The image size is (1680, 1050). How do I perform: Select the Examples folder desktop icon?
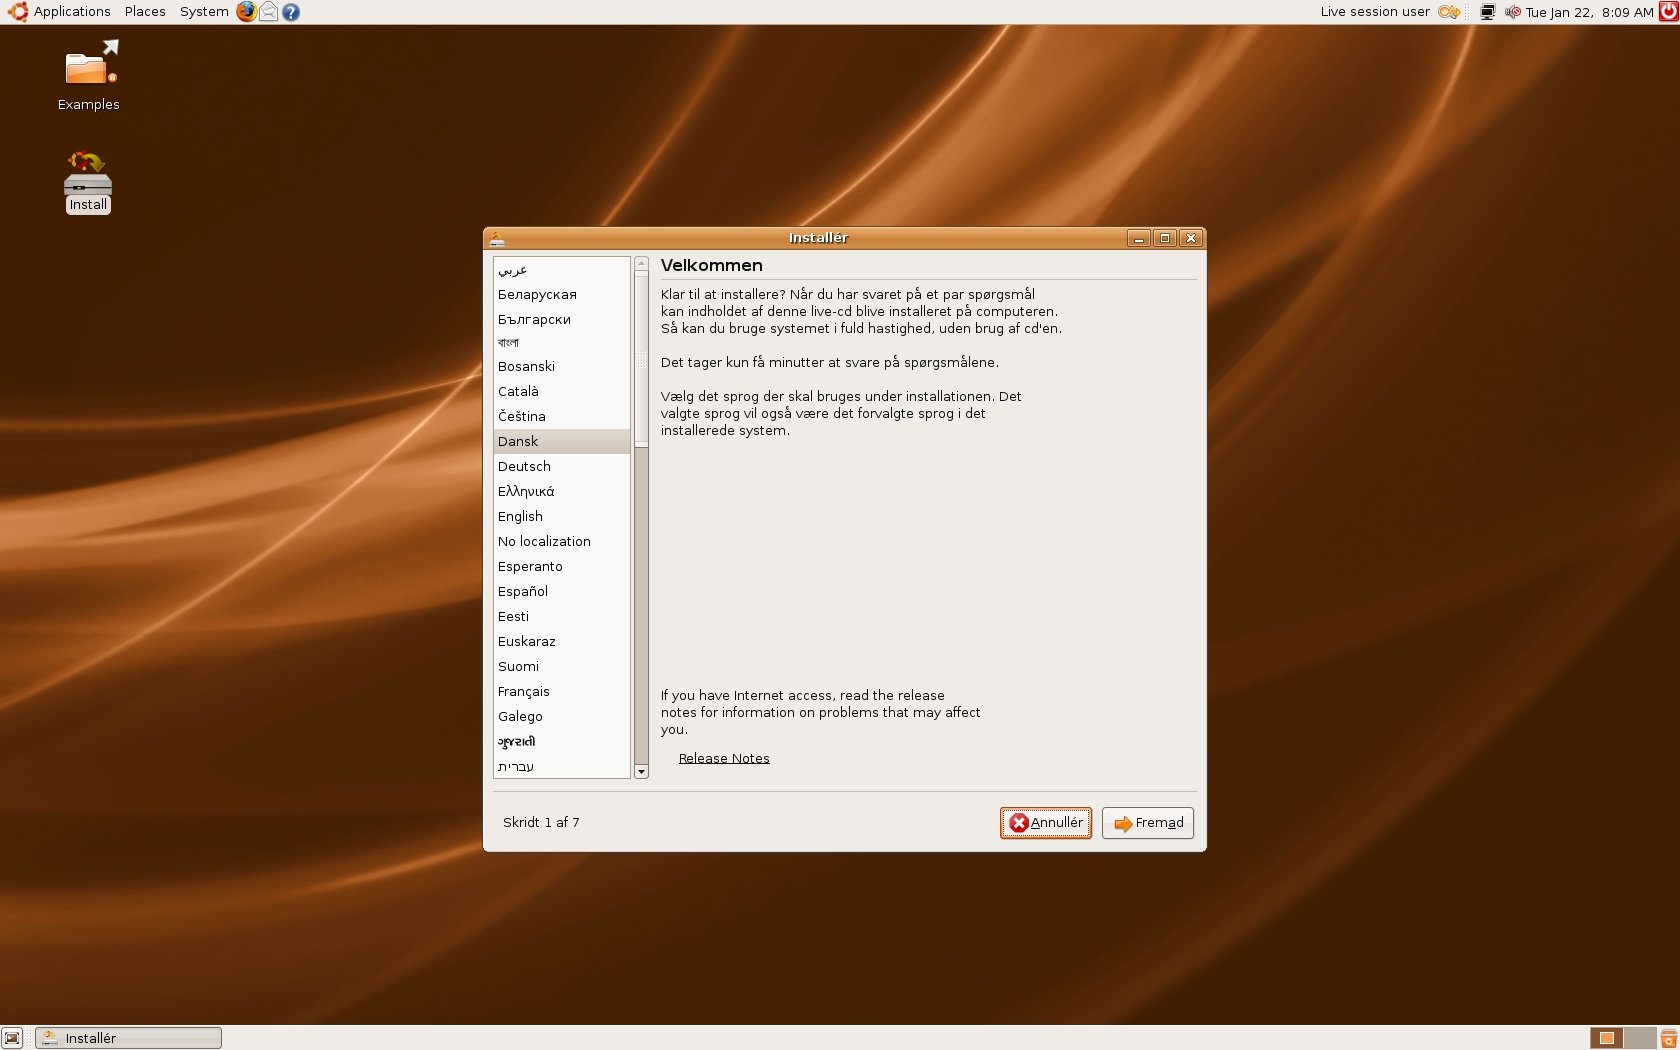(89, 76)
